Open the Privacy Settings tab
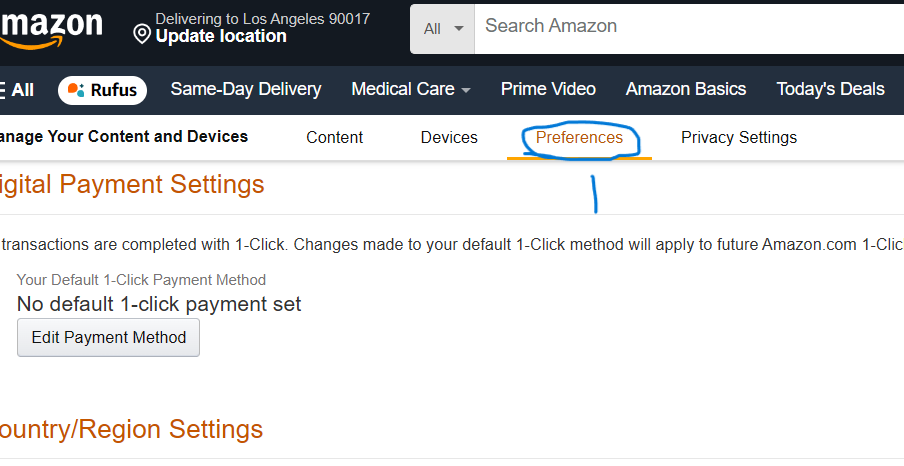The image size is (904, 466). [x=739, y=138]
